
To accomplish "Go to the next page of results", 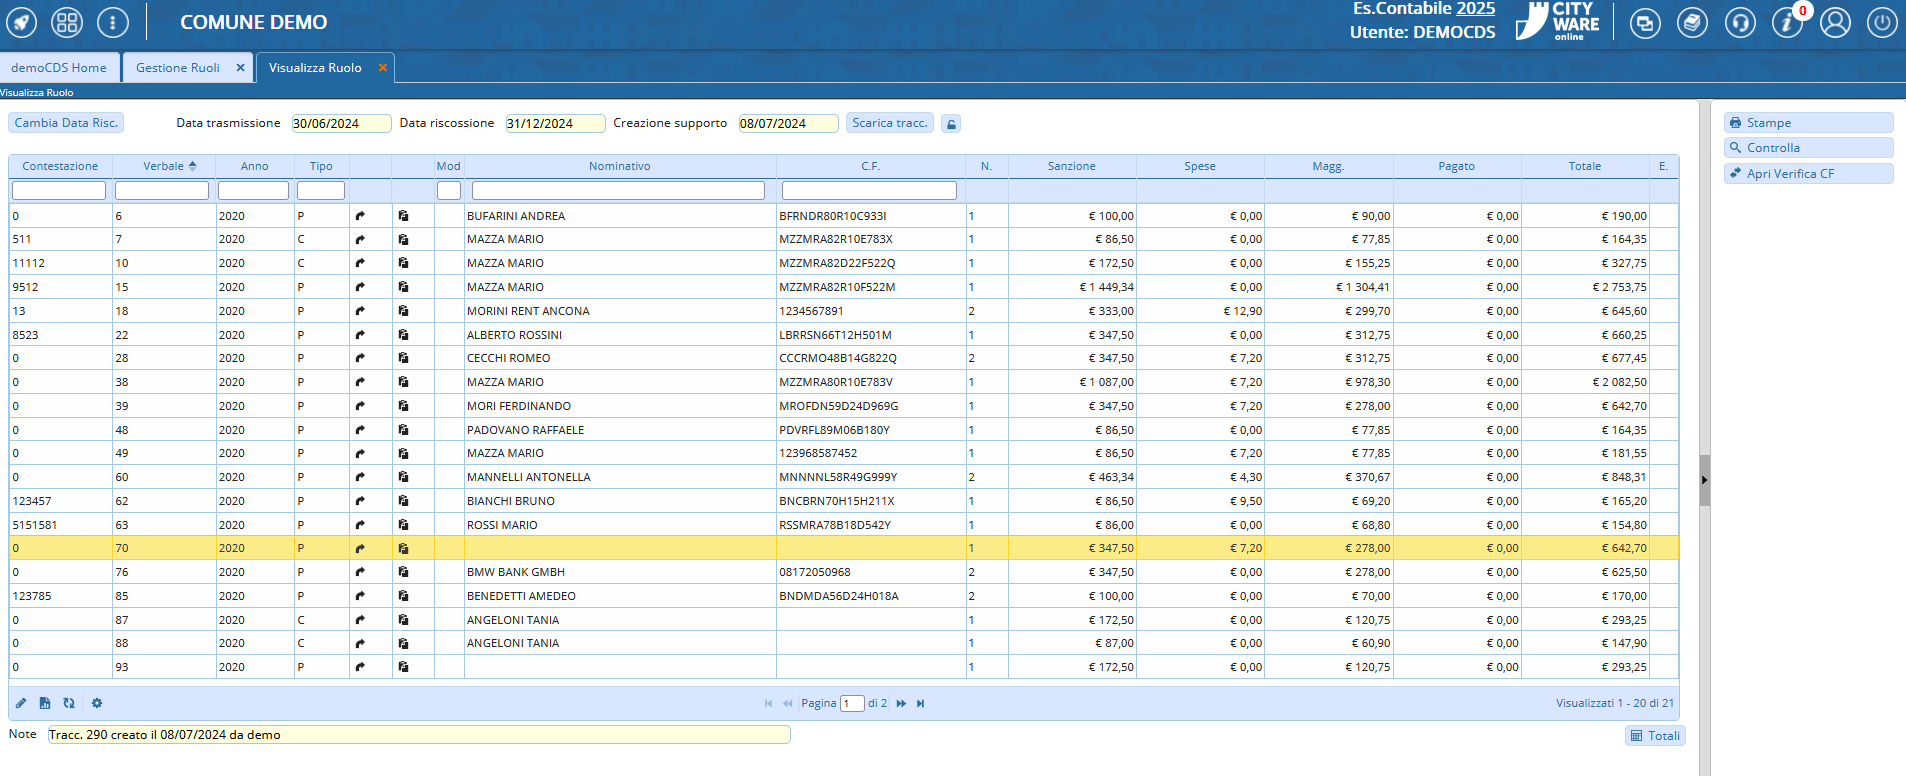I will coord(901,703).
